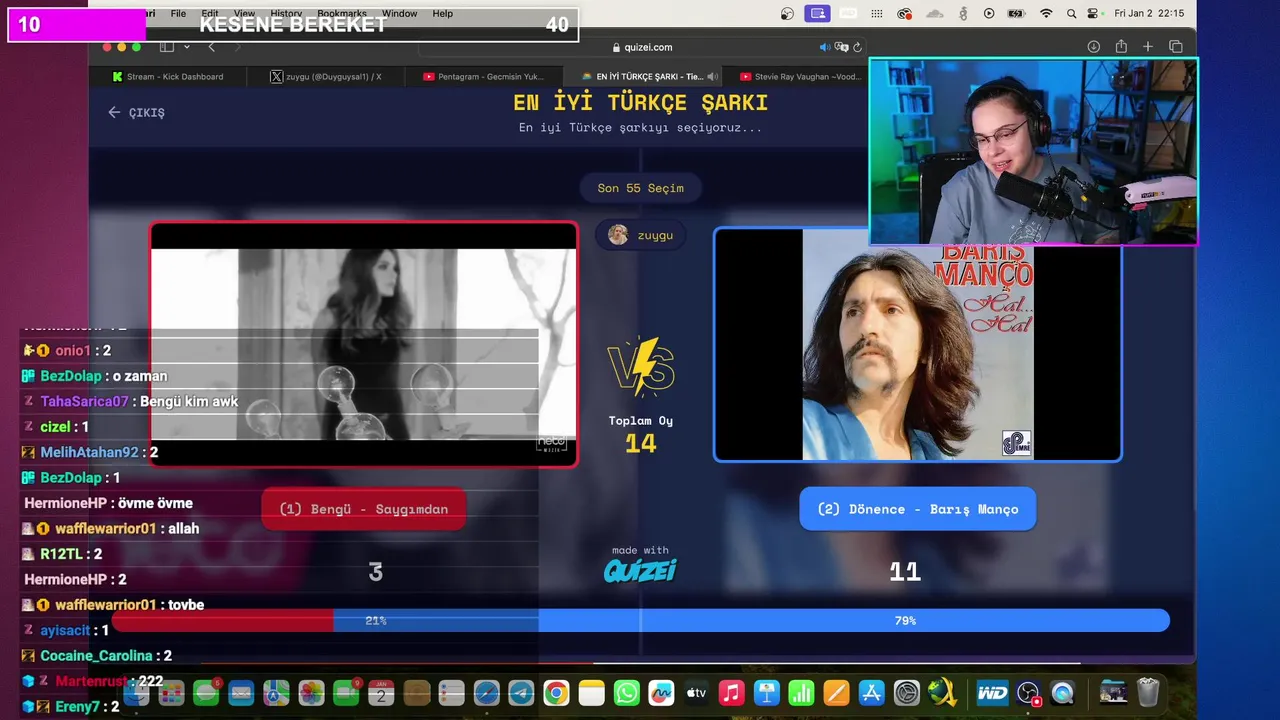The height and width of the screenshot is (720, 1280).
Task: Show Safari downloads list
Action: pos(1094,47)
